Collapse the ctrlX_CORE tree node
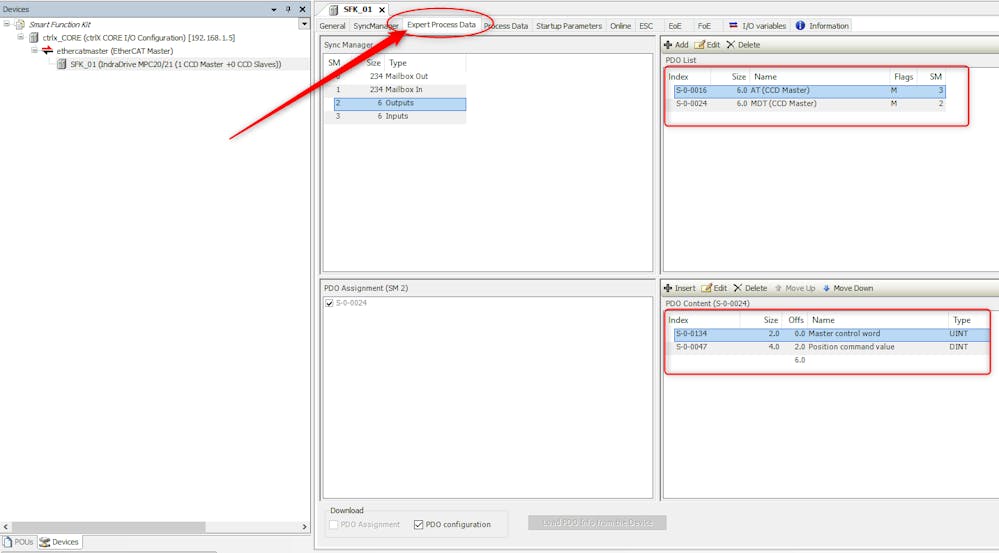Viewport: 999px width, 553px height. pyautogui.click(x=20, y=38)
